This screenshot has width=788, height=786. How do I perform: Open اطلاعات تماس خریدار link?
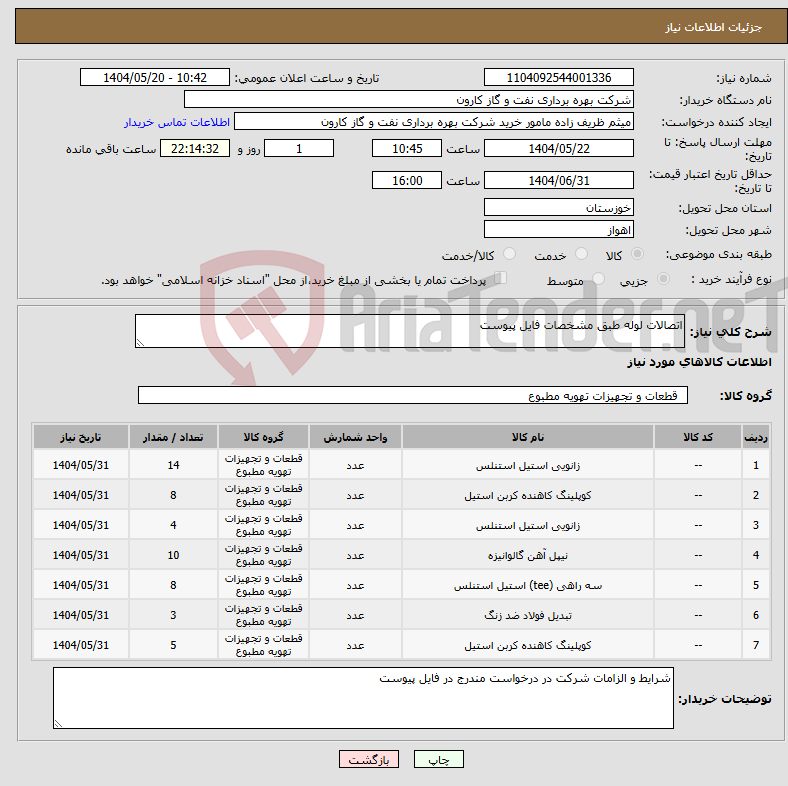tap(177, 122)
